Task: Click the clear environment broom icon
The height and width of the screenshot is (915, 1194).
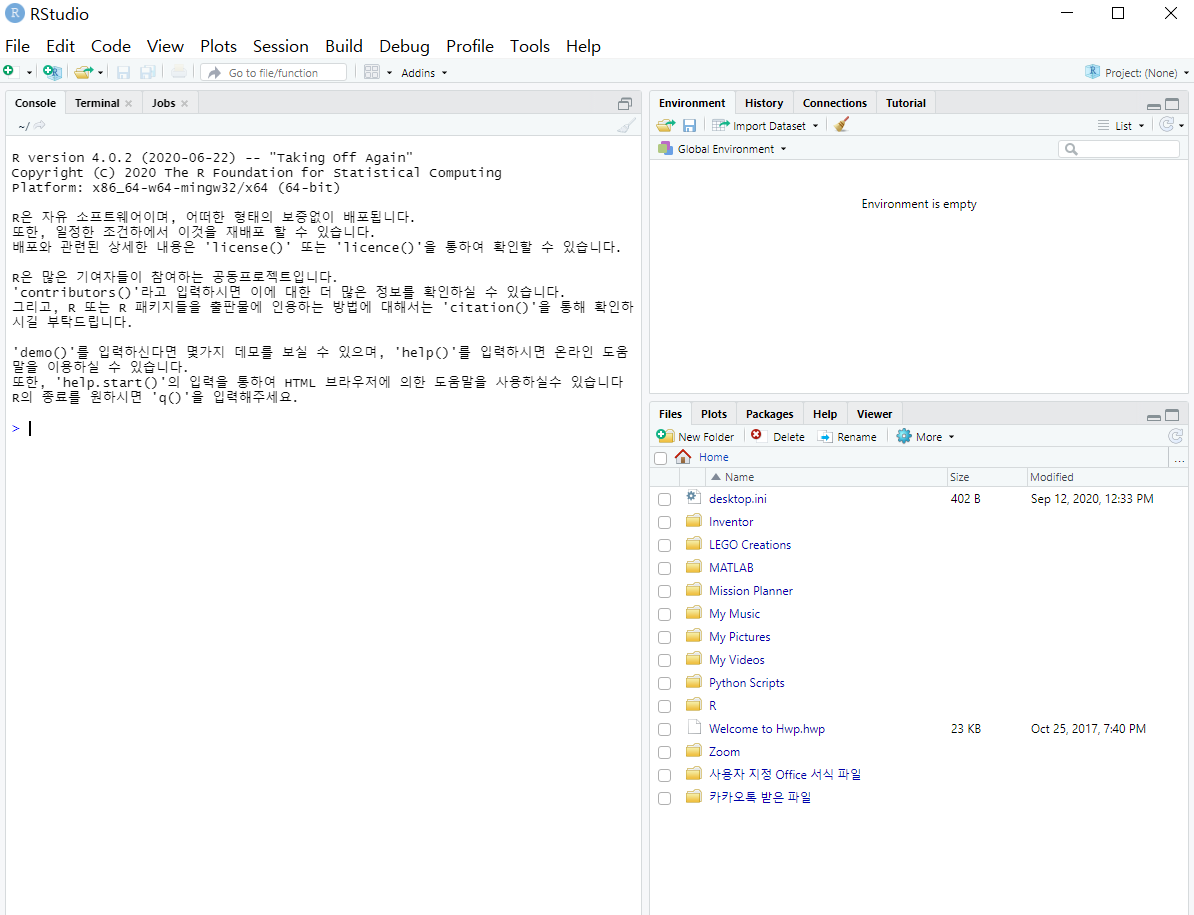Action: pyautogui.click(x=841, y=125)
